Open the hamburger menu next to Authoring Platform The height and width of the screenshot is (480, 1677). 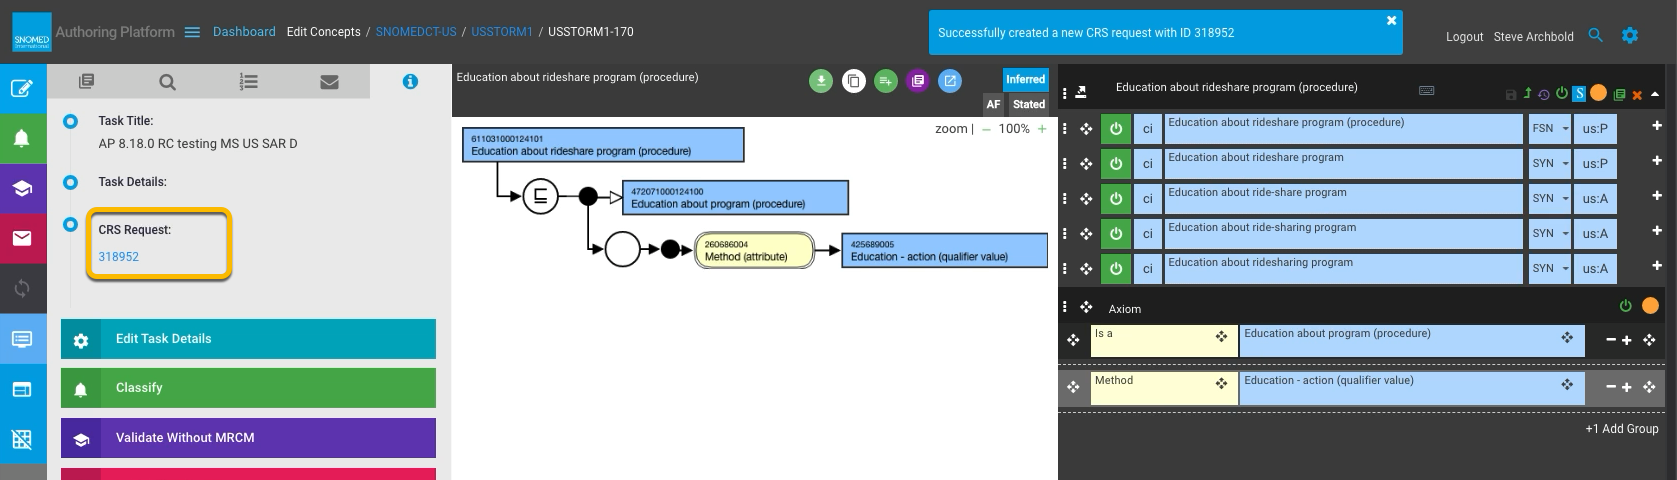pyautogui.click(x=192, y=32)
